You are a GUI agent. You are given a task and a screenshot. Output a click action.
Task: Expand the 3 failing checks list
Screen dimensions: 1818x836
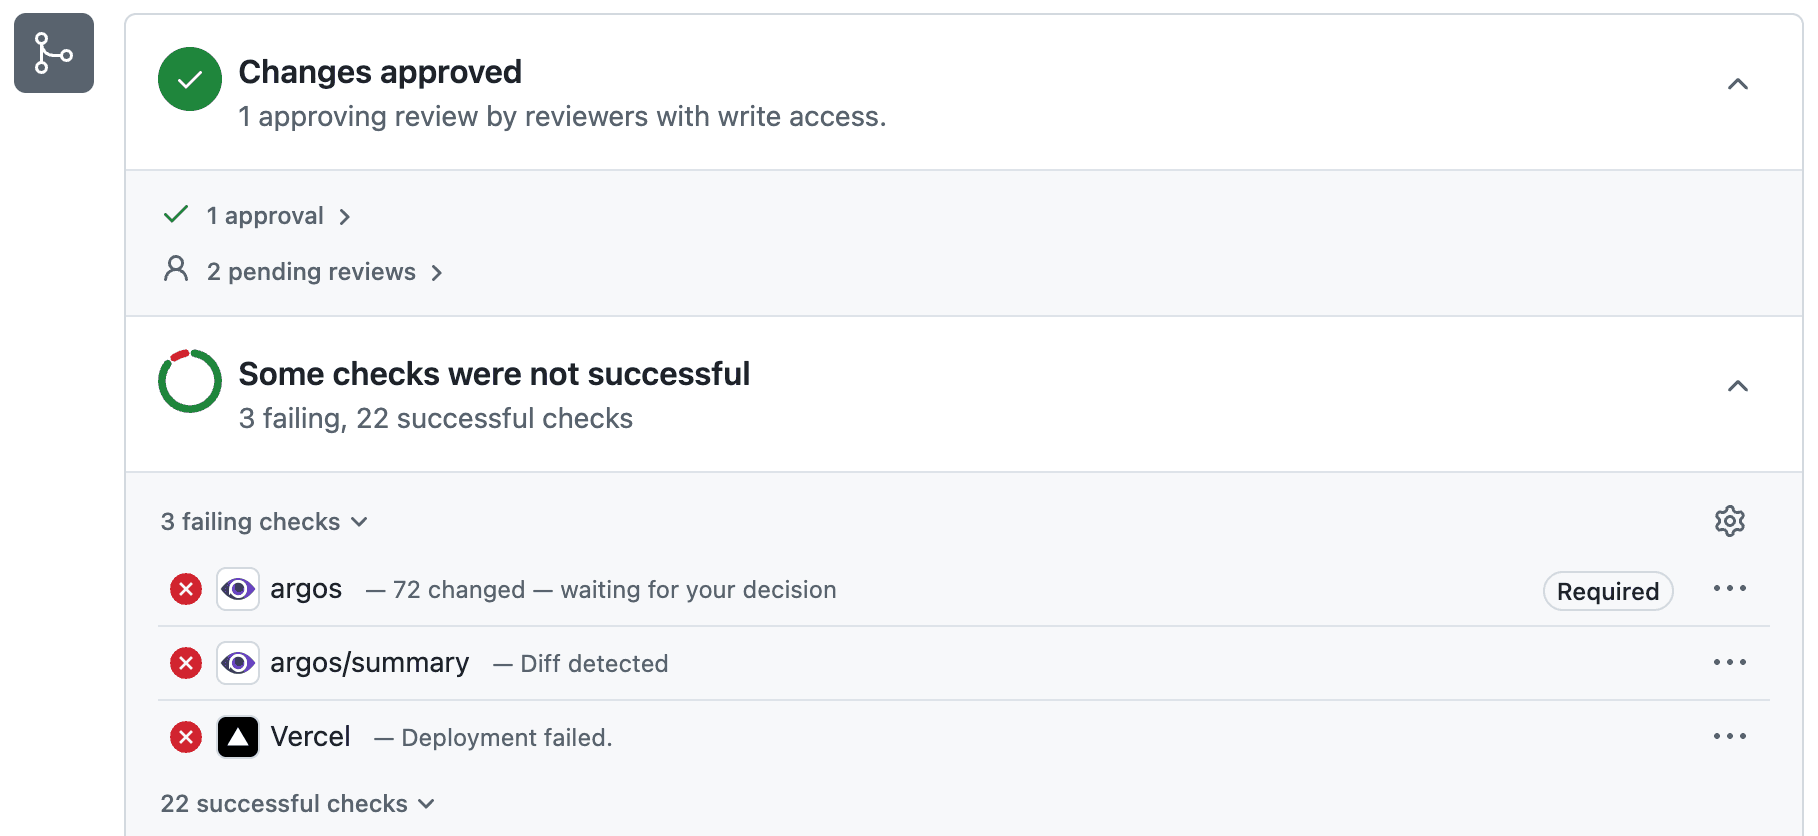(263, 521)
